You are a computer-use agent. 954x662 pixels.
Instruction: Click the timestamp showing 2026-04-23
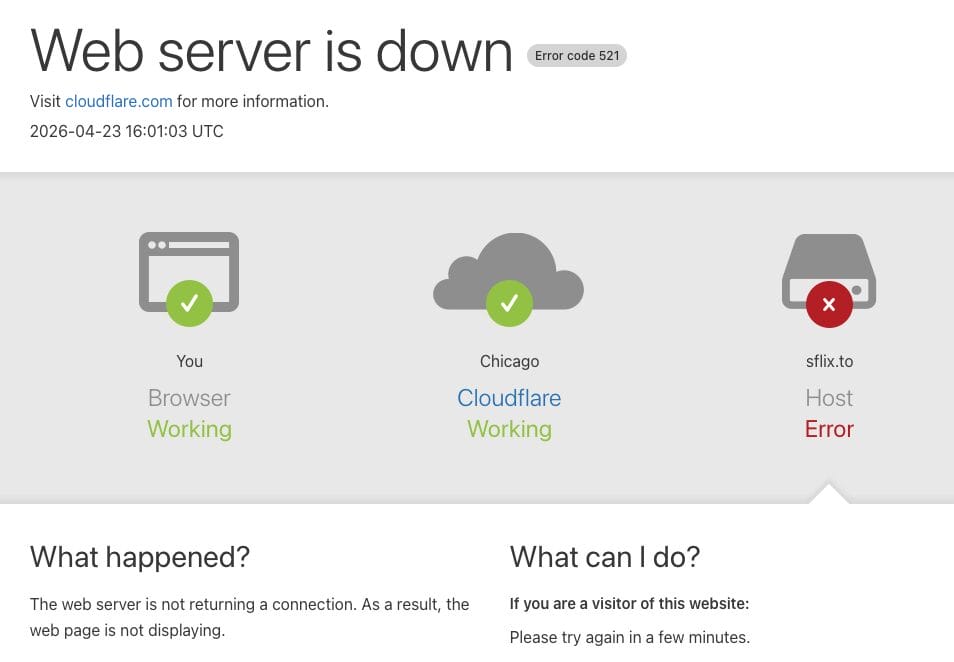[x=126, y=131]
